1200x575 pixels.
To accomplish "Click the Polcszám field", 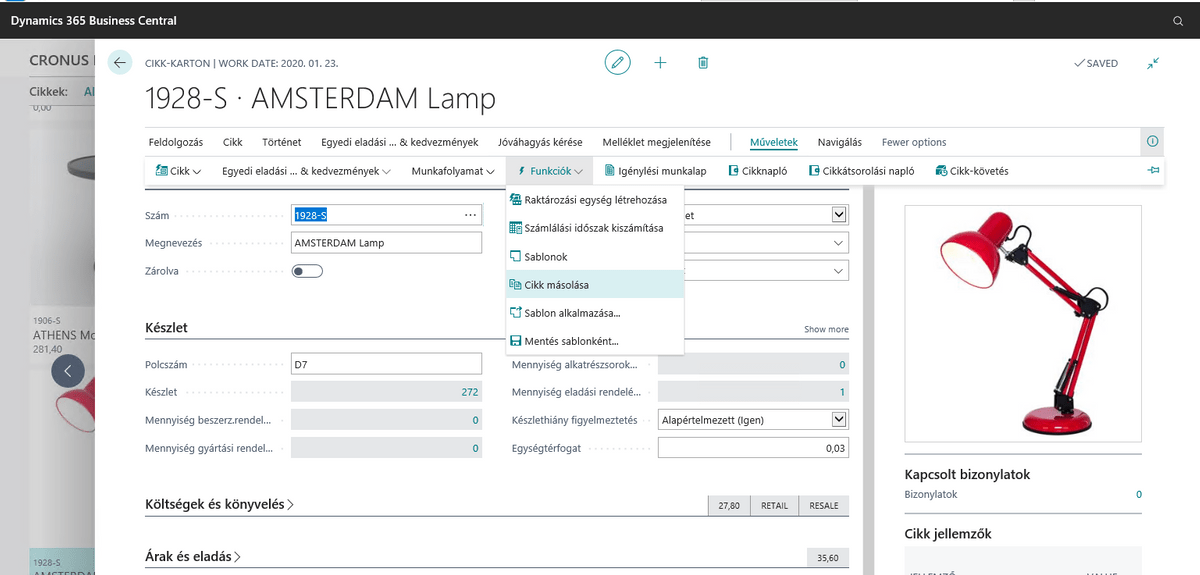I will point(386,364).
